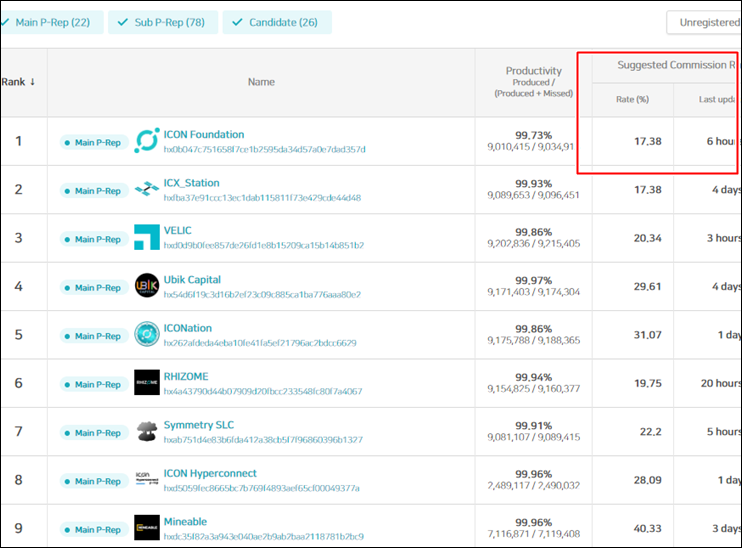This screenshot has width=742, height=548.
Task: Open the VELIC link
Action: click(x=177, y=230)
